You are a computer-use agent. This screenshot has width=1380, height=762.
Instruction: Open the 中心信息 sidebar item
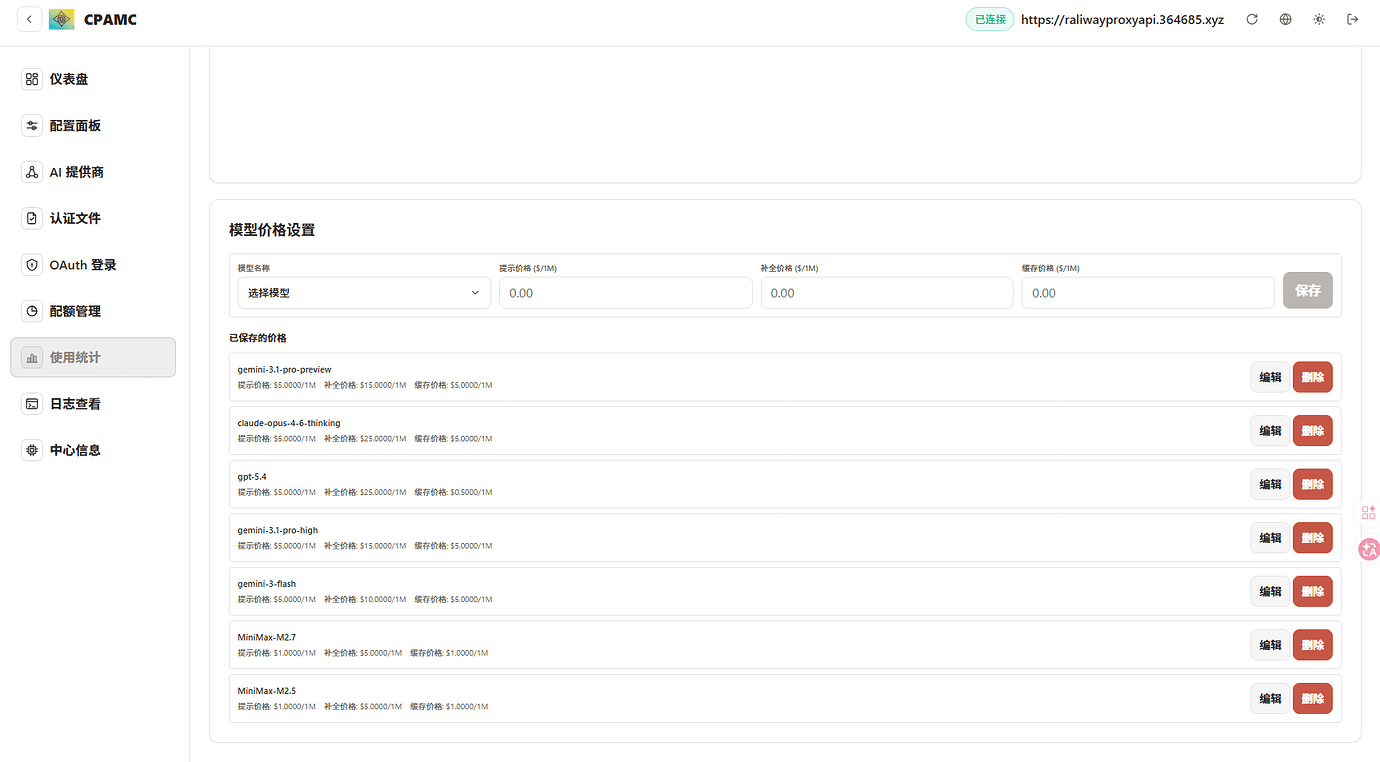[93, 450]
